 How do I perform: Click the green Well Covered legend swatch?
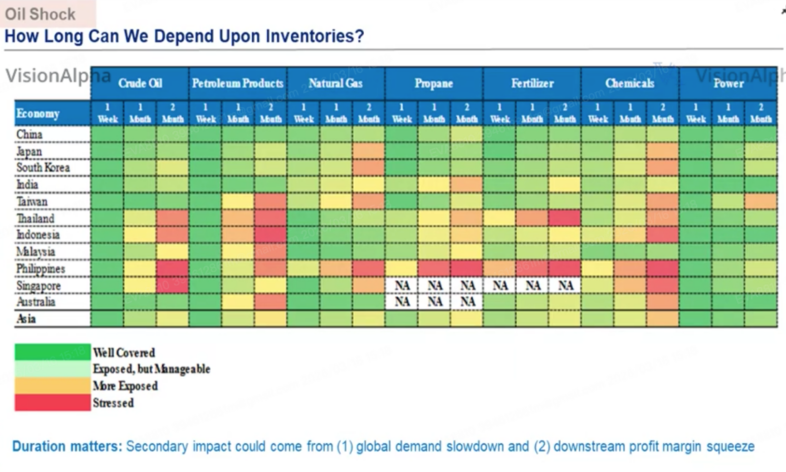tap(53, 352)
